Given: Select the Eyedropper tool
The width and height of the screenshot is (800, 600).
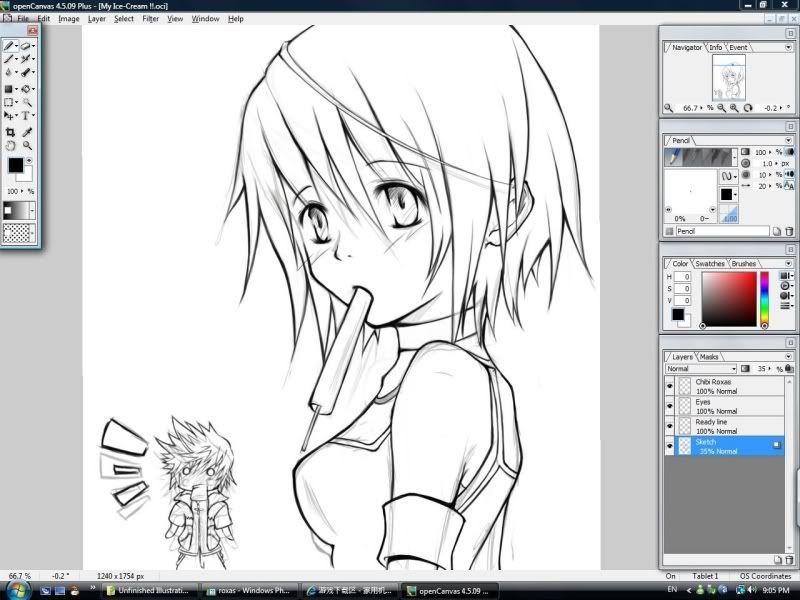Looking at the screenshot, I should click(x=27, y=132).
